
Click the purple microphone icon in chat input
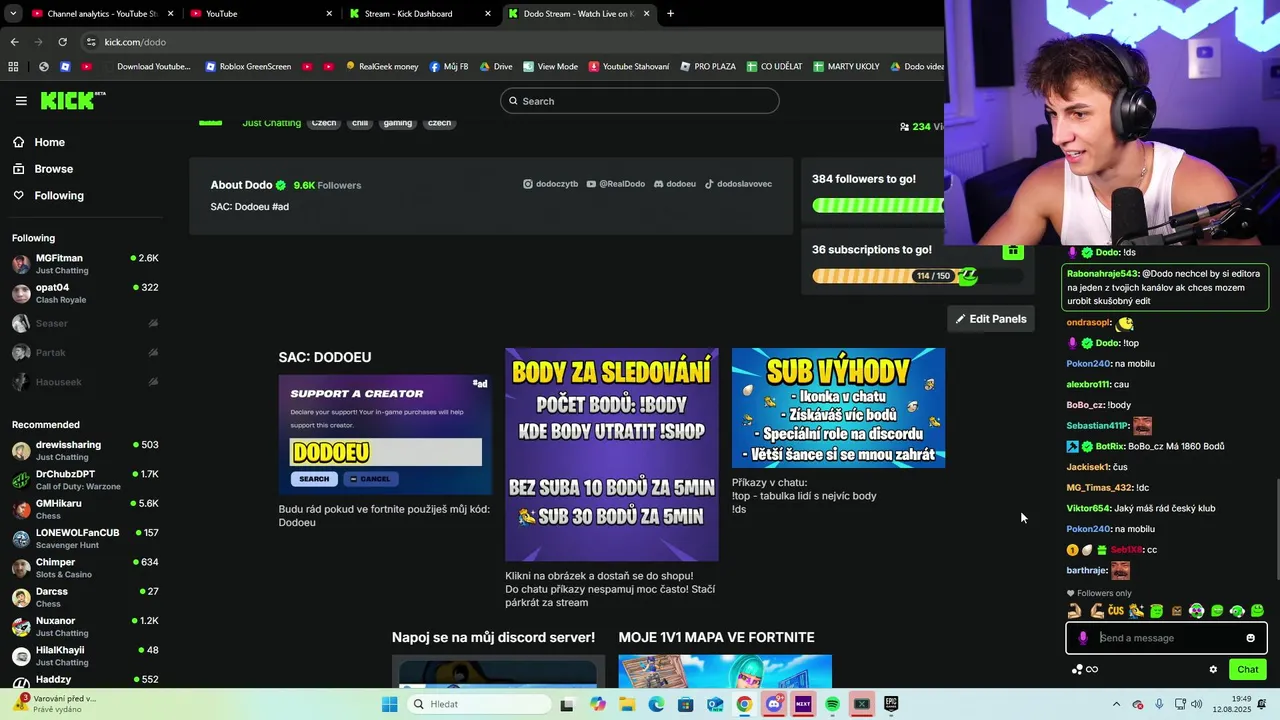[1083, 638]
